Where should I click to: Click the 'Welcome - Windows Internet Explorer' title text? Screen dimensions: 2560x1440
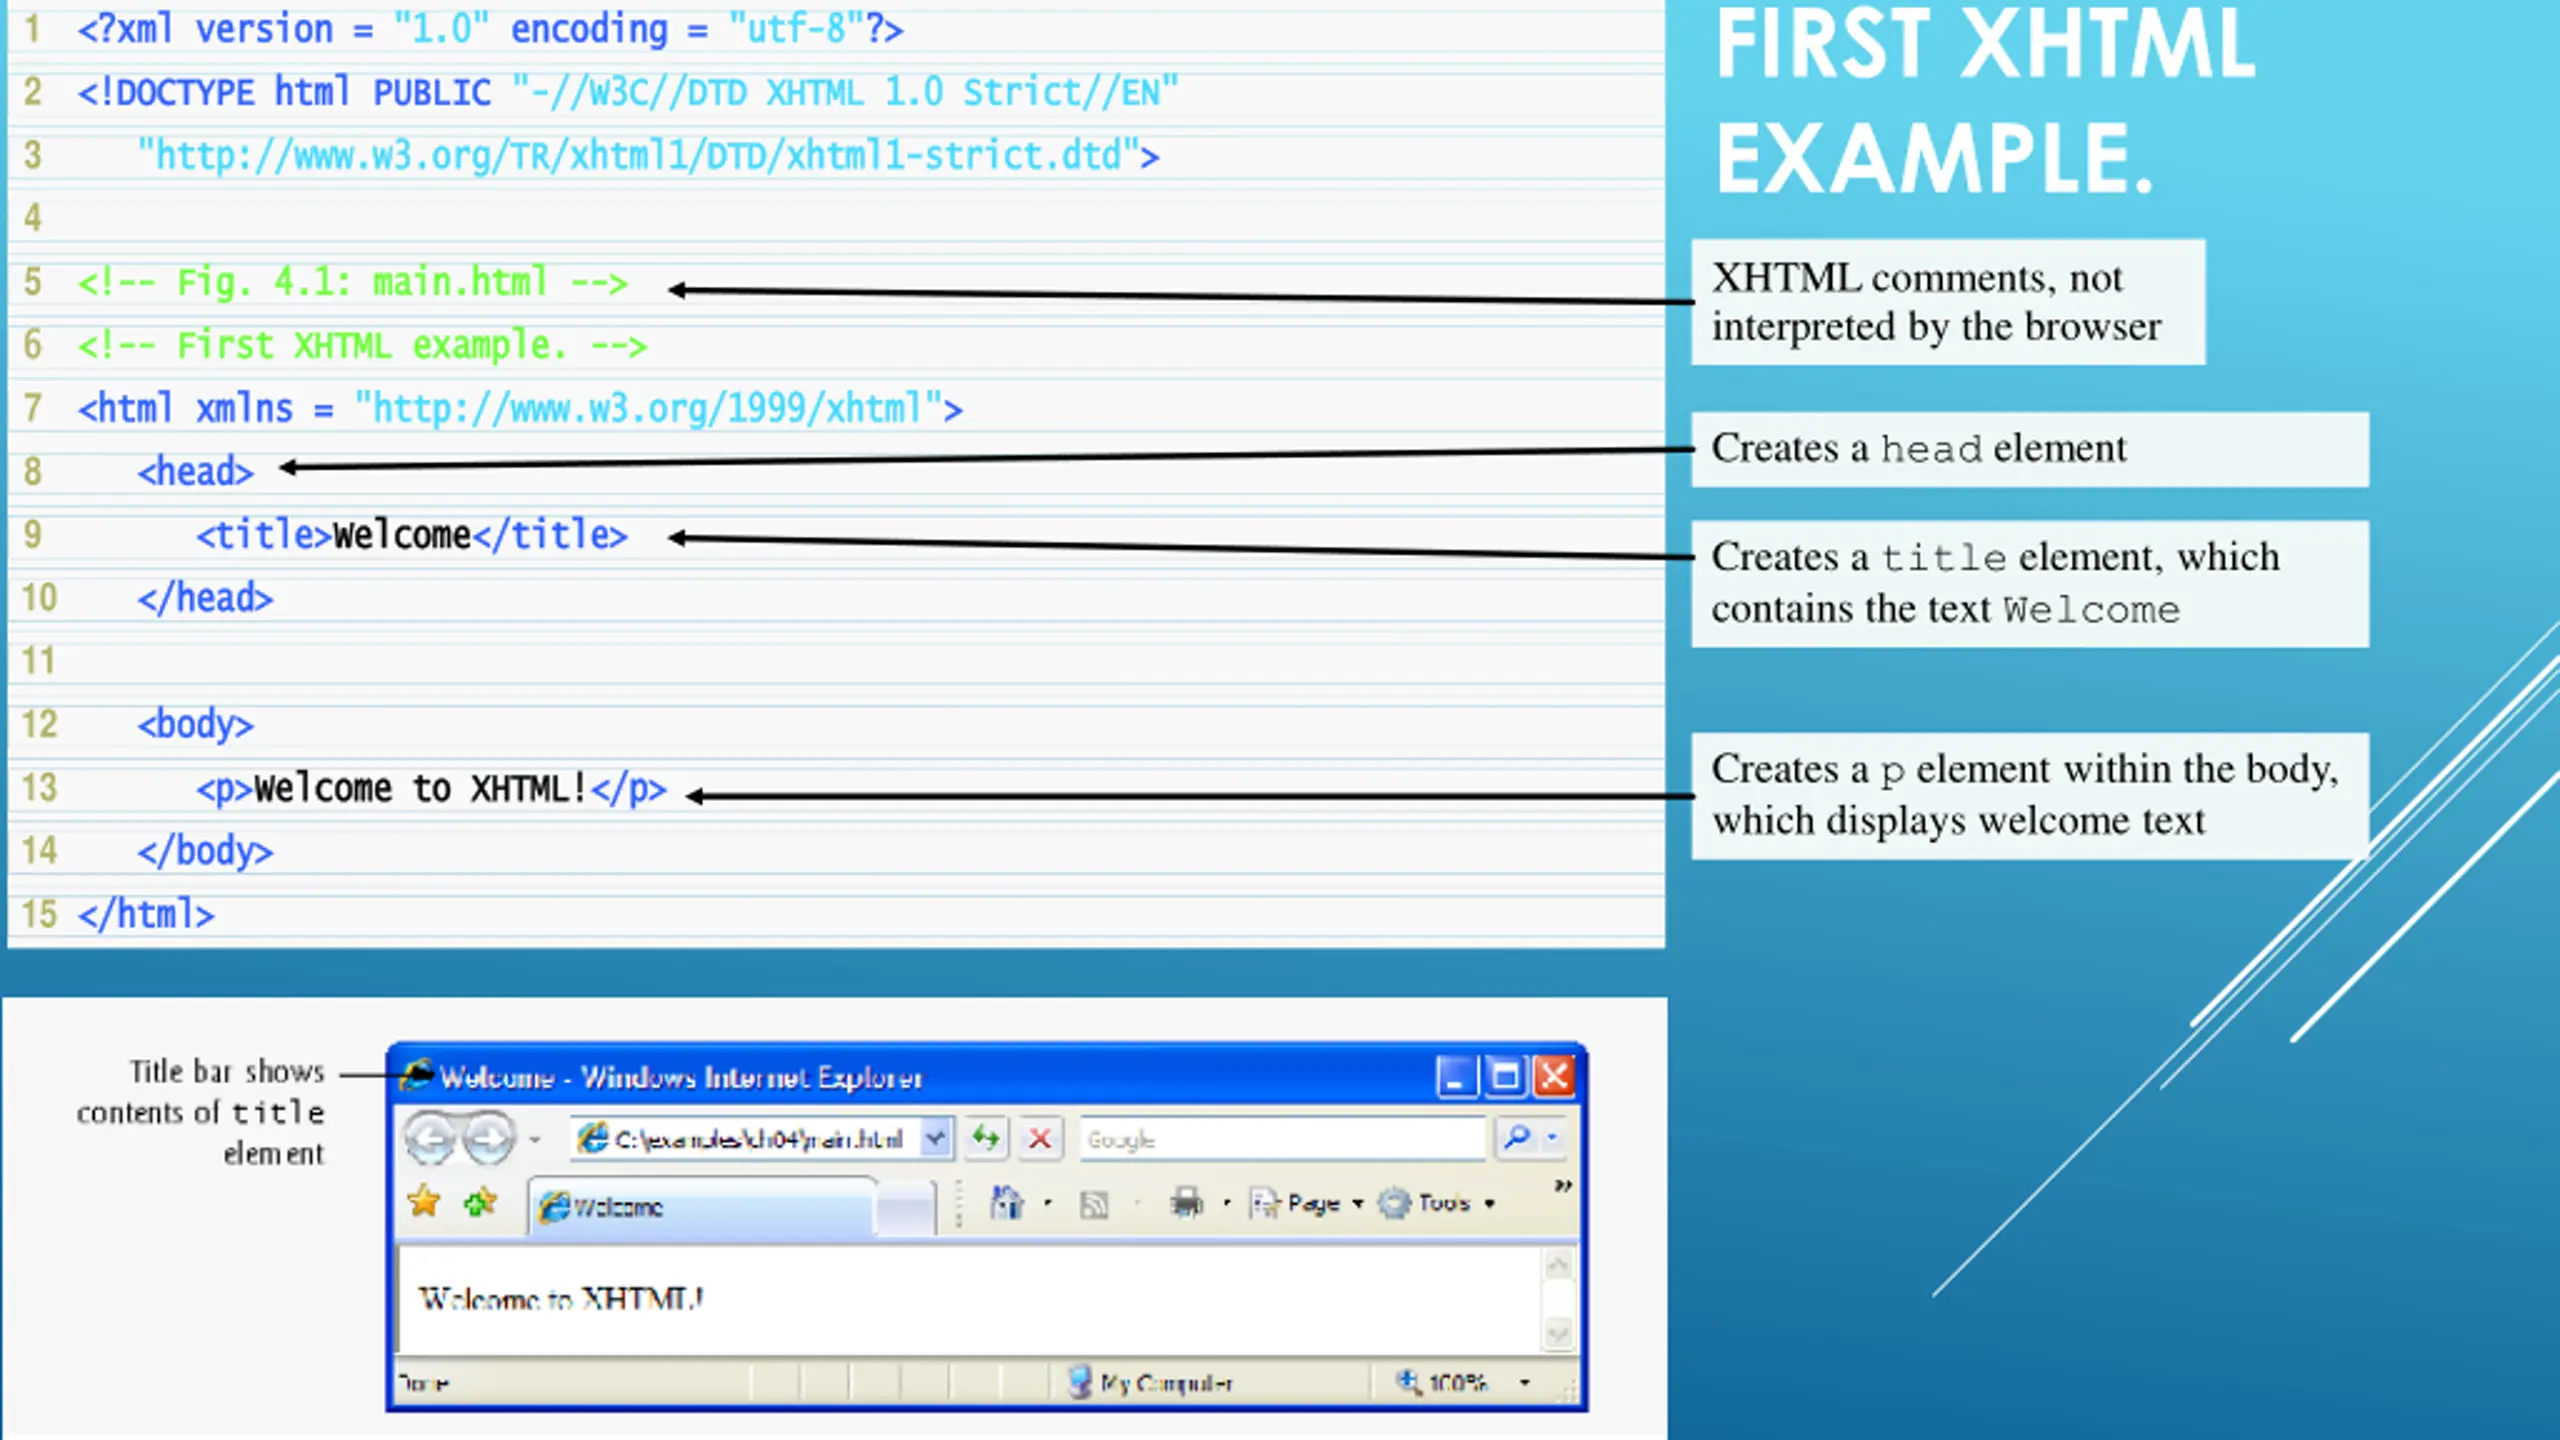coord(680,1077)
